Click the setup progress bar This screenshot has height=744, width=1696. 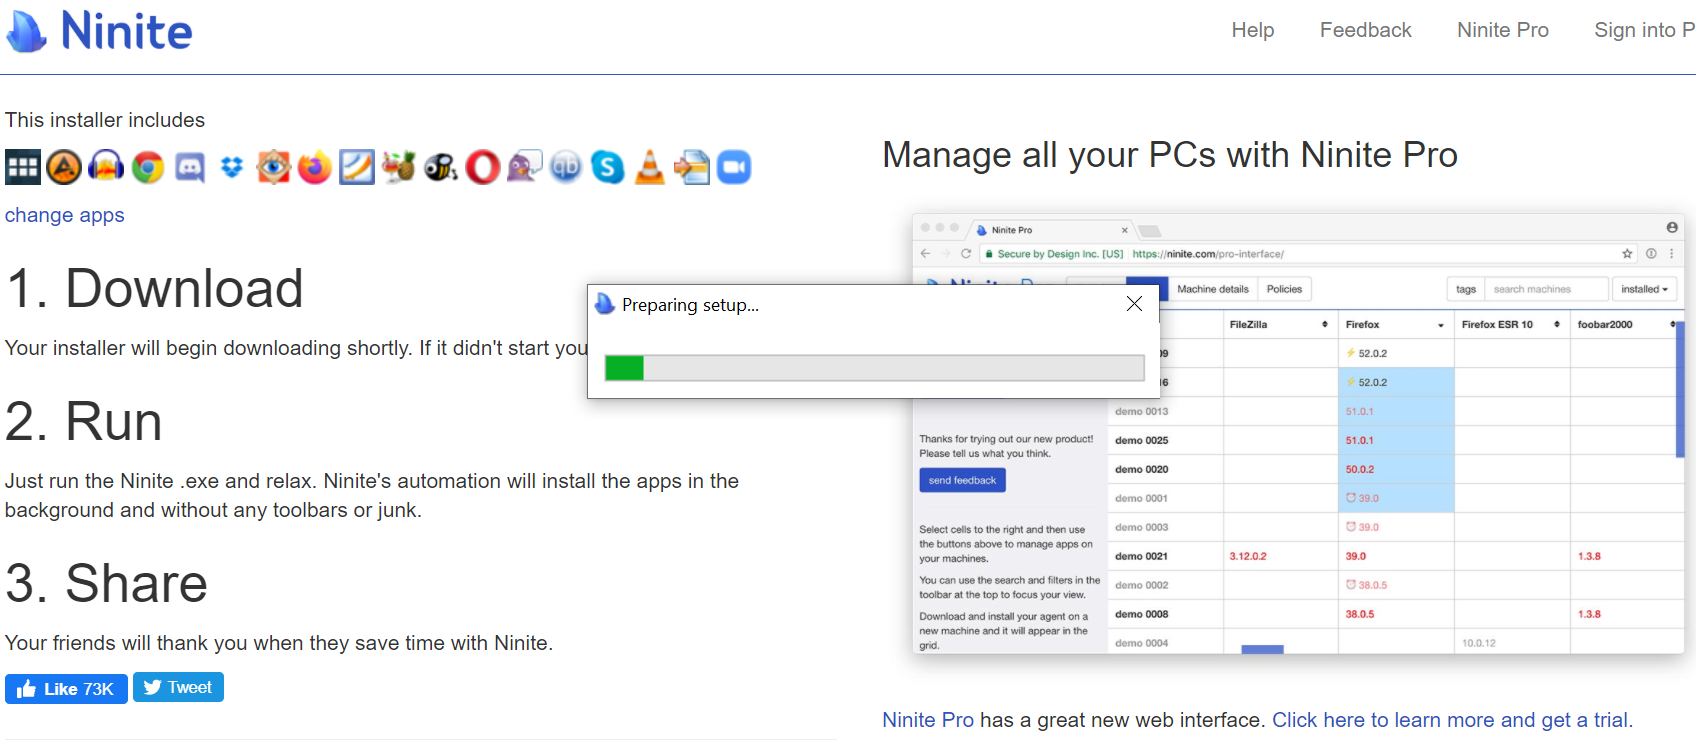[875, 368]
